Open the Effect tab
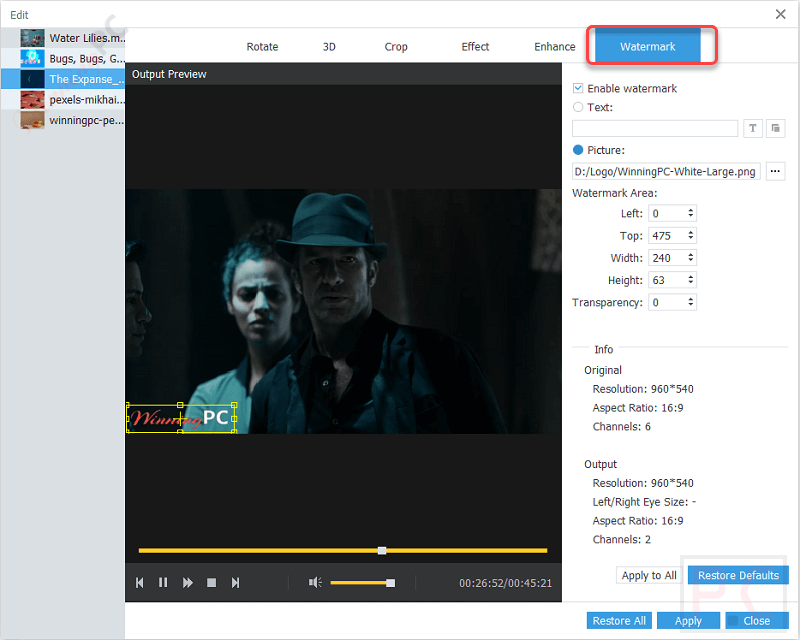This screenshot has height=640, width=800. 475,47
